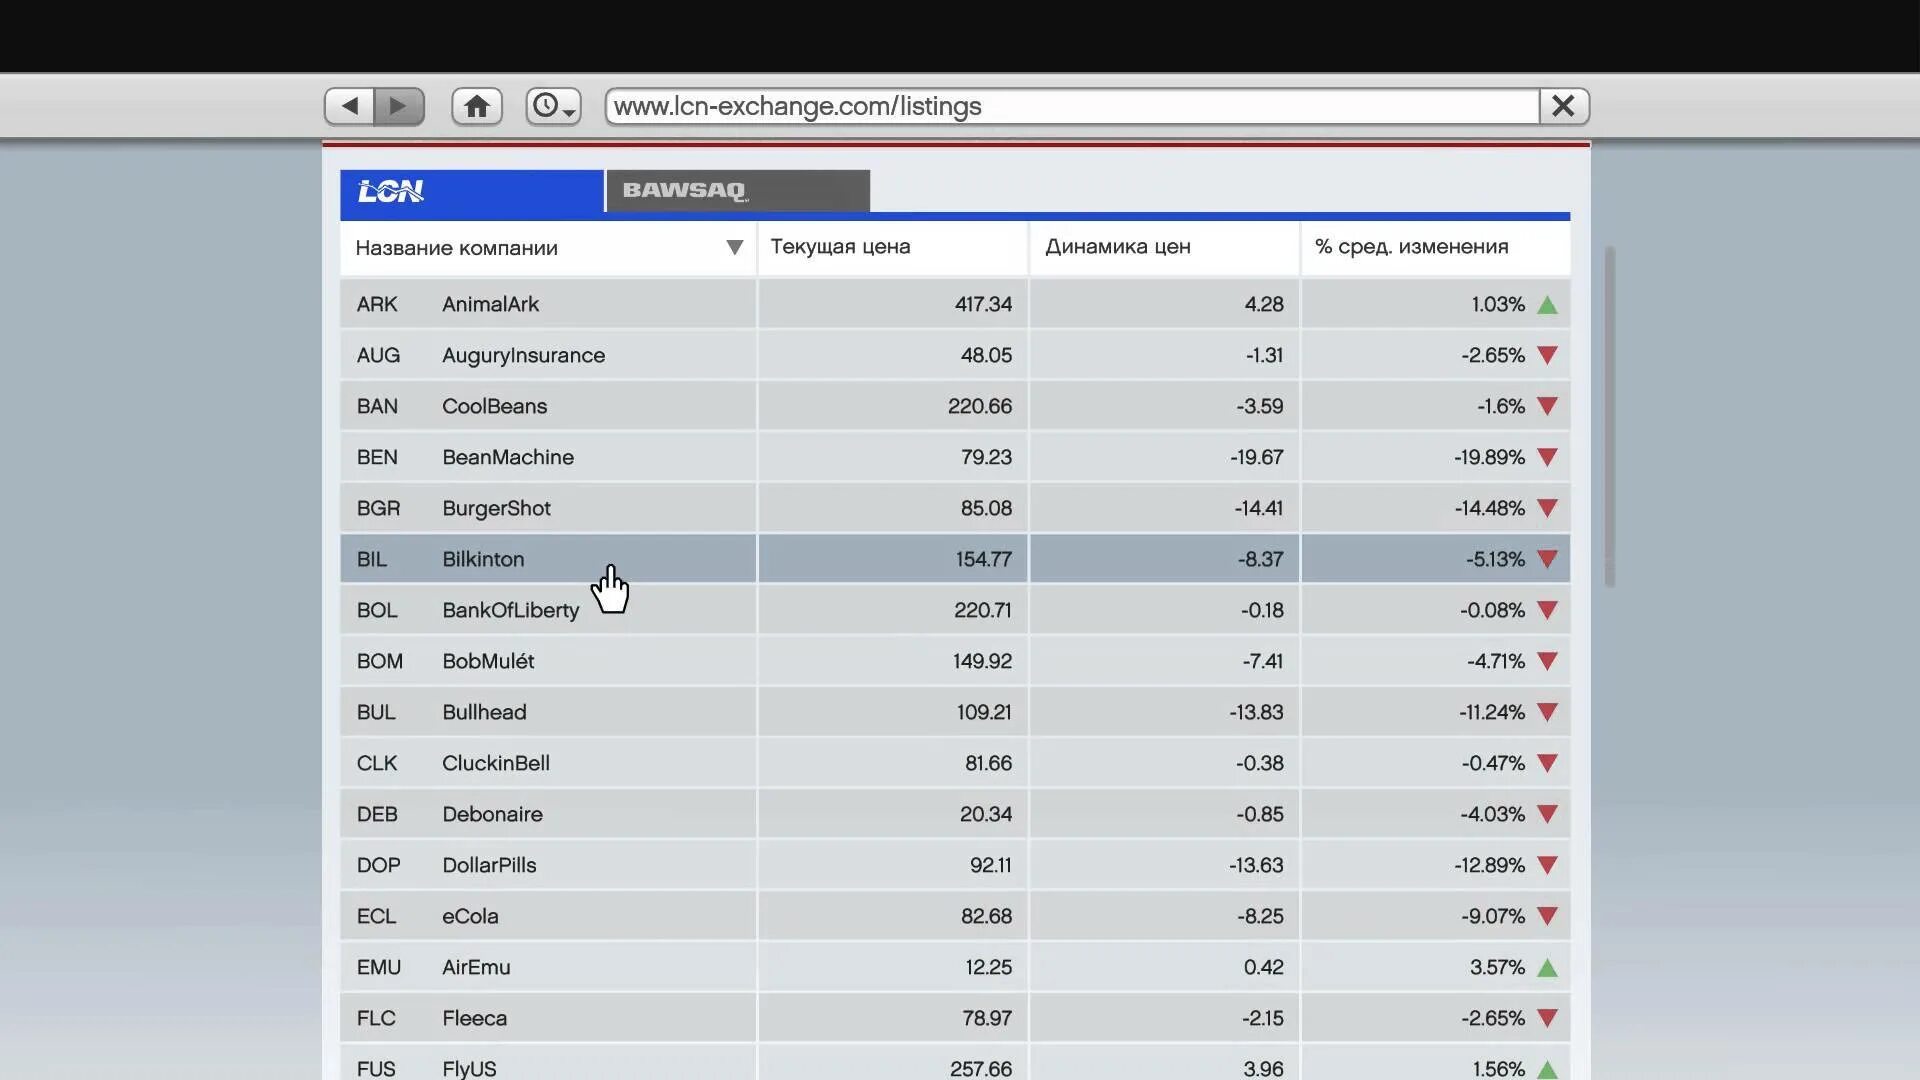1920x1080 pixels.
Task: Click the green up arrow for AnimalArk
Action: [1547, 305]
